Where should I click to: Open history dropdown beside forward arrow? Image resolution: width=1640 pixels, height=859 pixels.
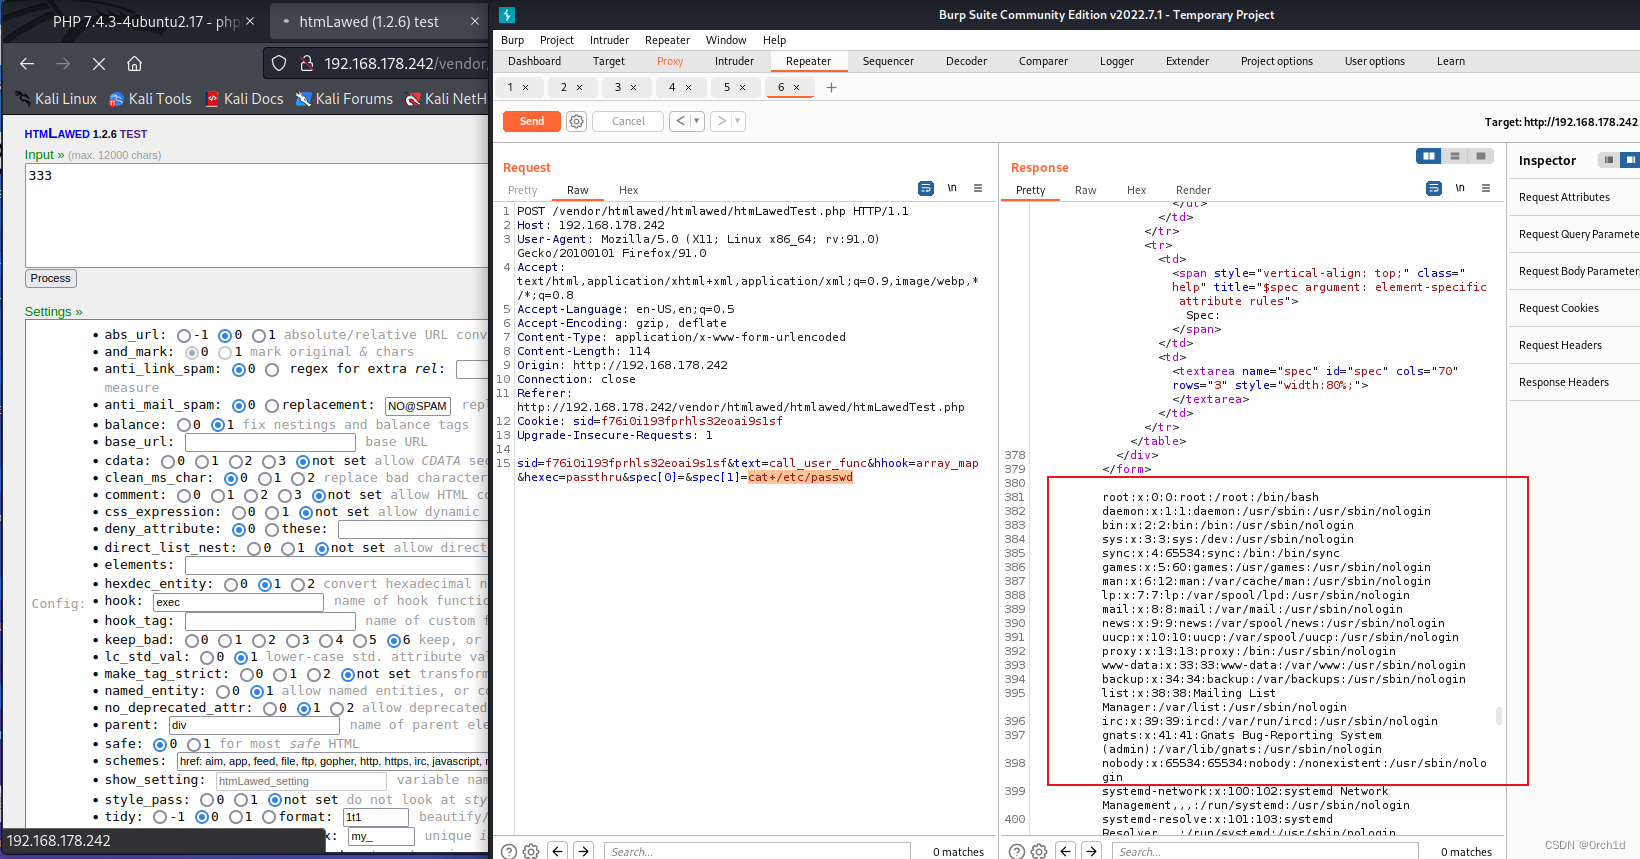(x=738, y=121)
